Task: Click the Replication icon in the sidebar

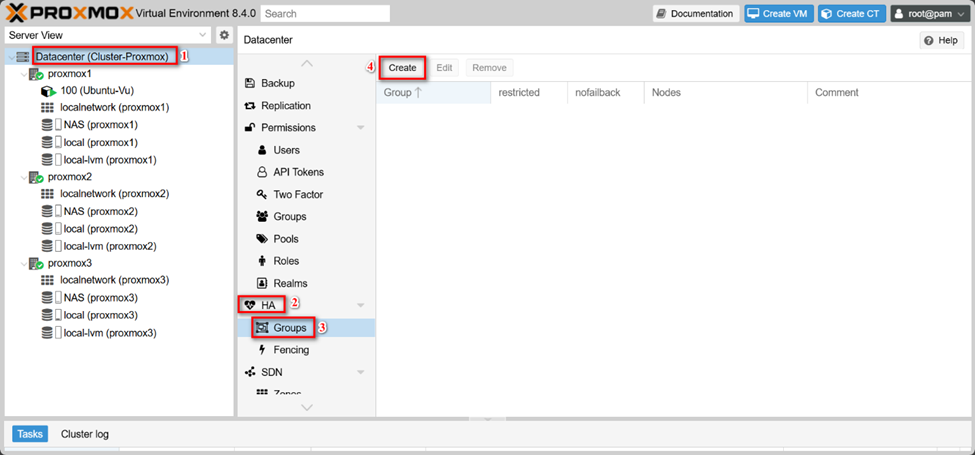Action: click(250, 106)
